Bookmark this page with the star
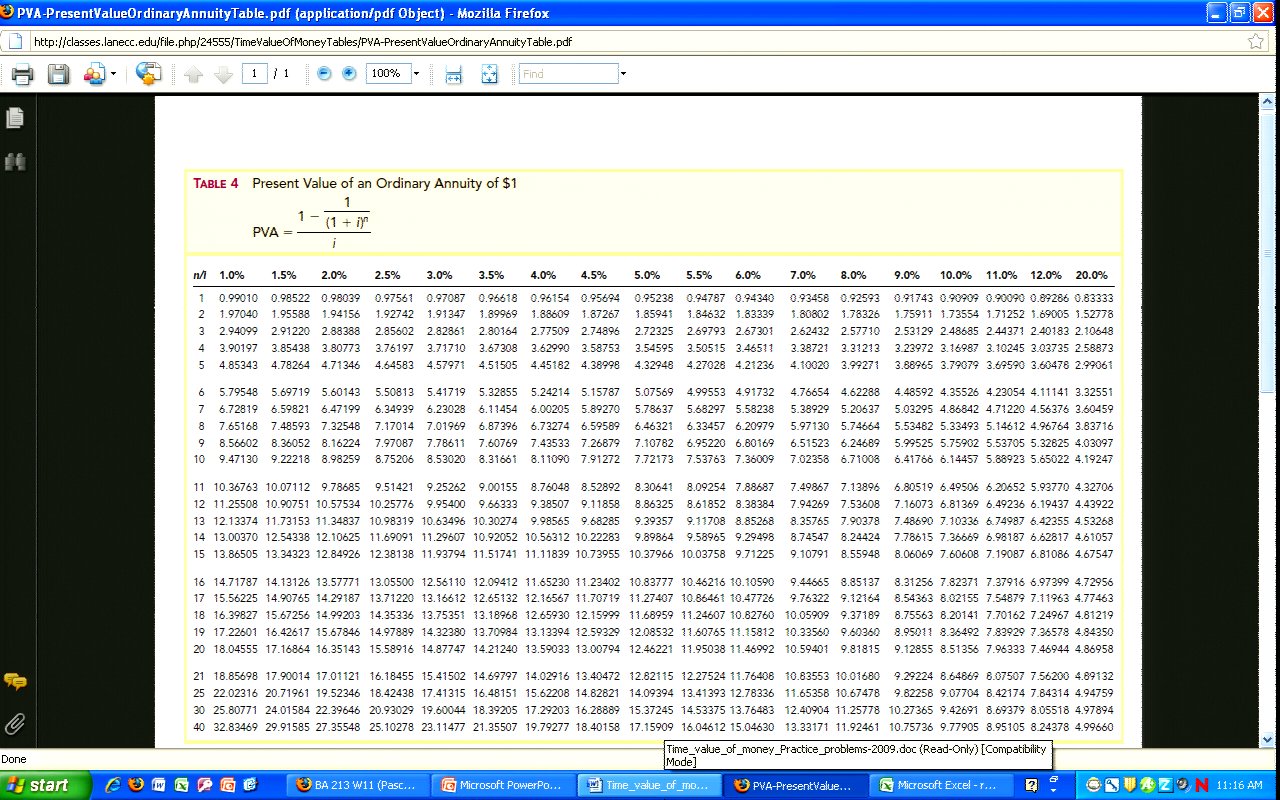1280x800 pixels. [1256, 42]
